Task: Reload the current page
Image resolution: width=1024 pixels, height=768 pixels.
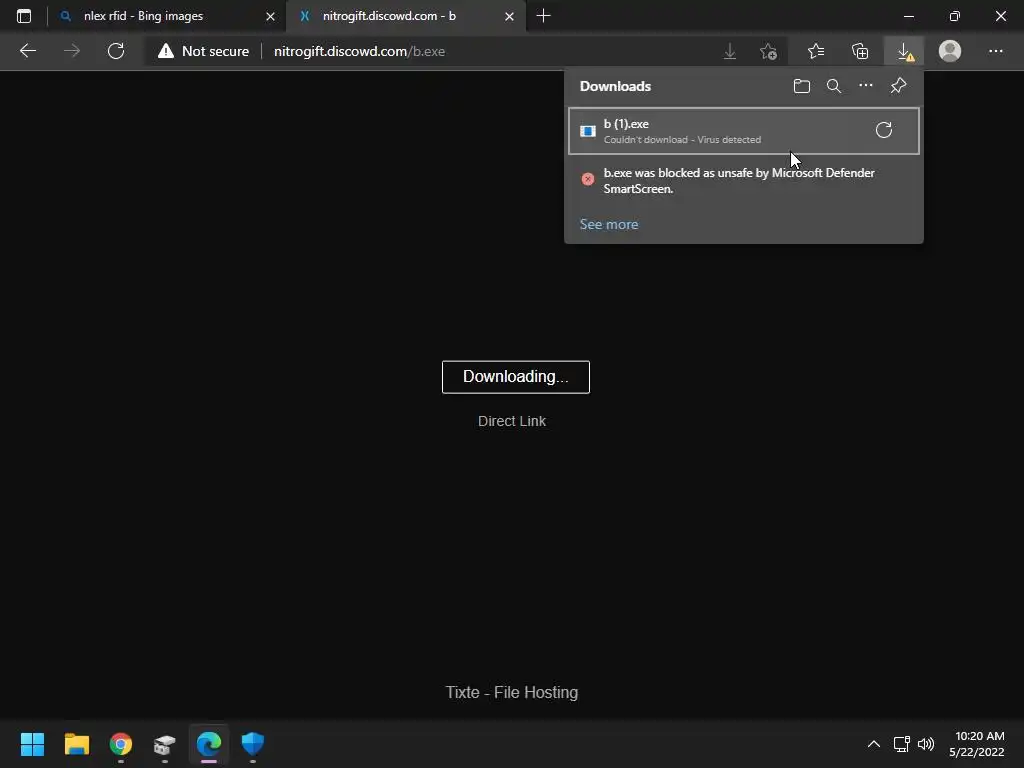Action: [116, 51]
